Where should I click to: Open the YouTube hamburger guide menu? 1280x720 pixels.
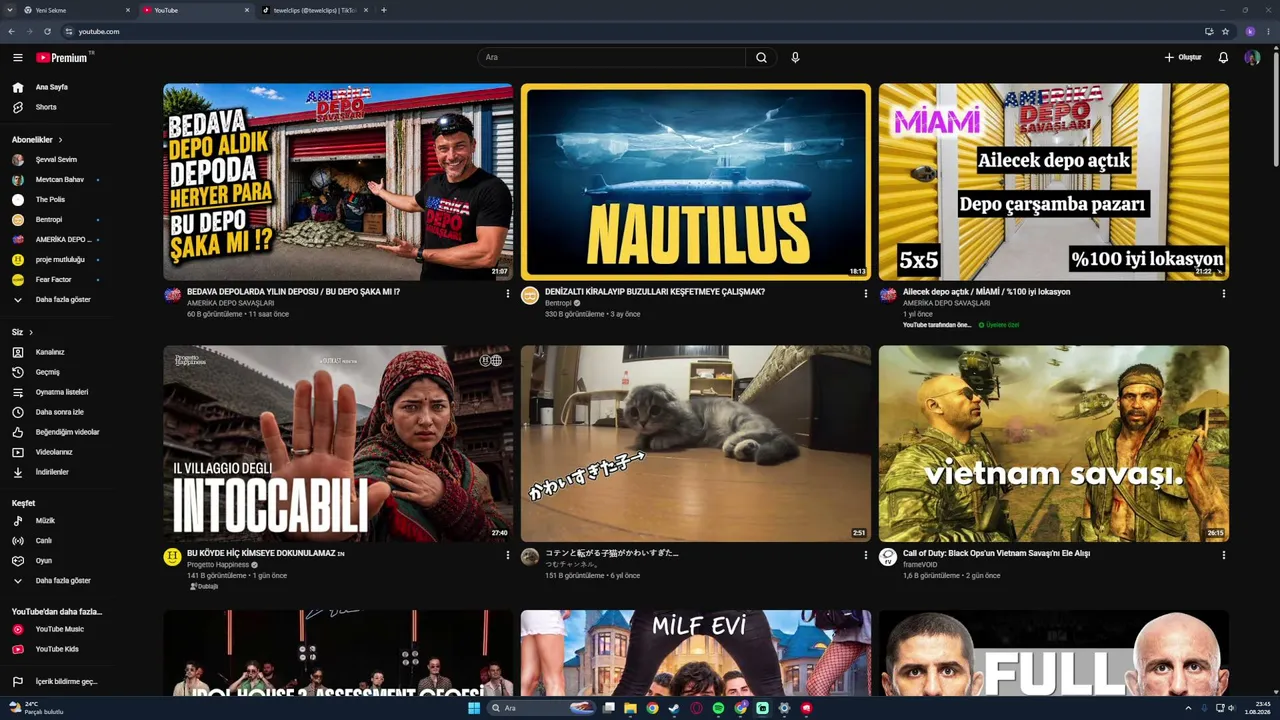(17, 58)
